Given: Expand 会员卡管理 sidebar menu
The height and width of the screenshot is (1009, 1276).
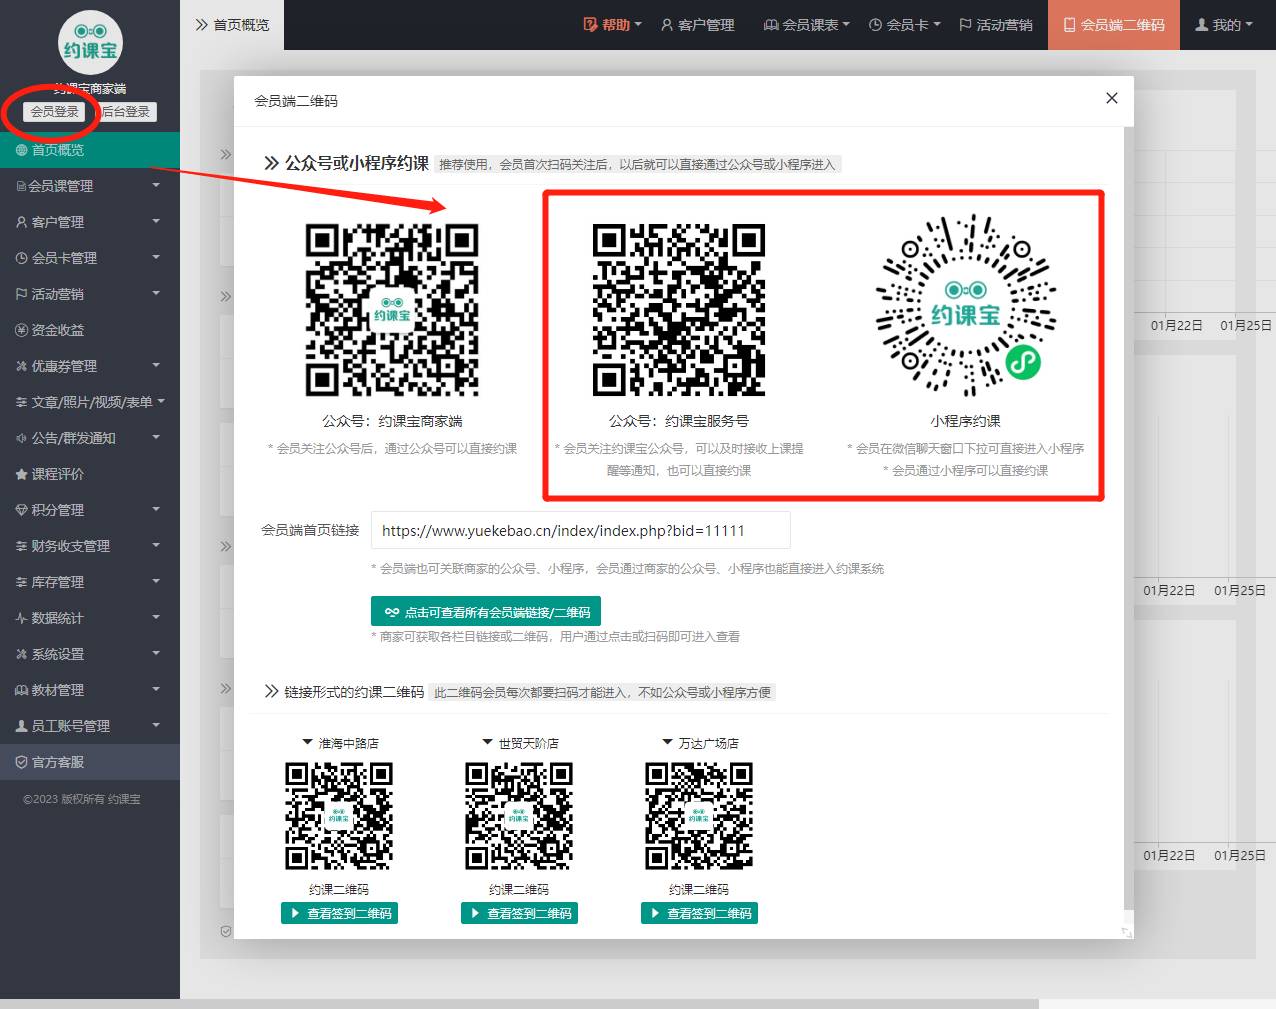Looking at the screenshot, I should (x=90, y=258).
